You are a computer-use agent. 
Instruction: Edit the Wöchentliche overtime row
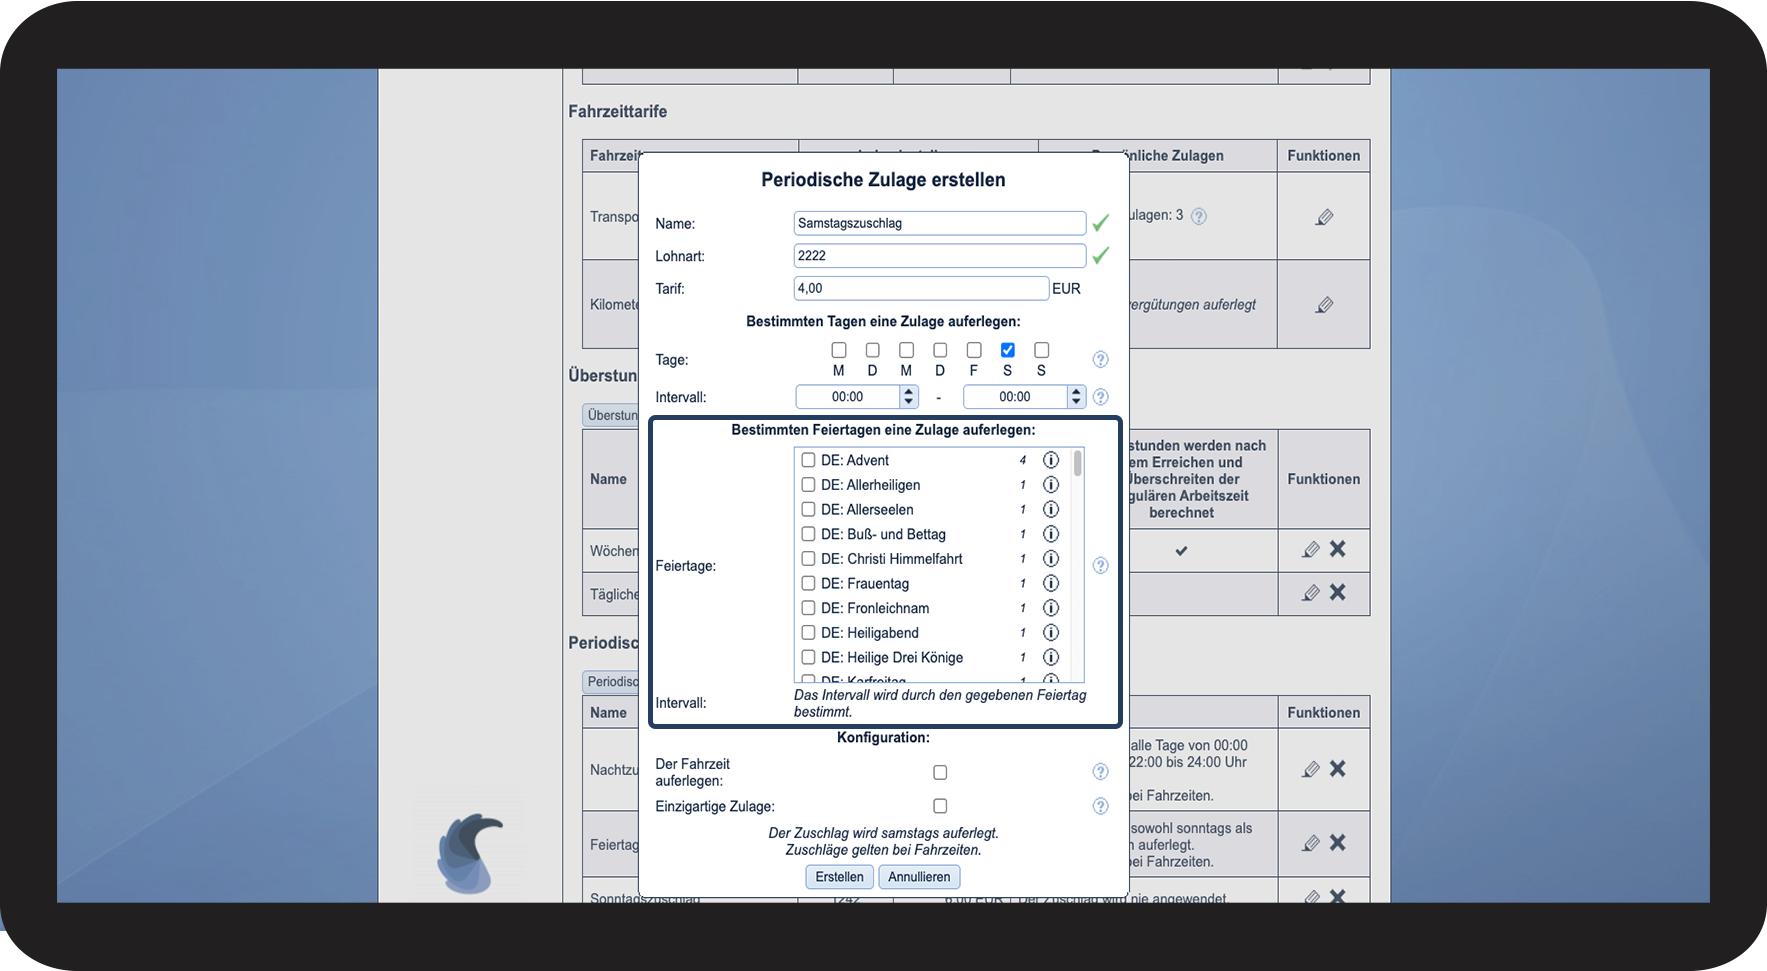coord(1311,550)
